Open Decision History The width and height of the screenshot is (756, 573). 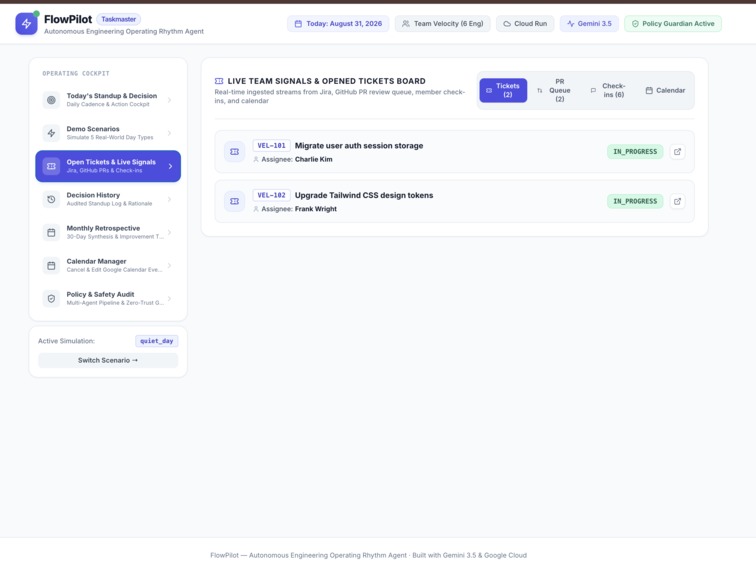pos(108,199)
